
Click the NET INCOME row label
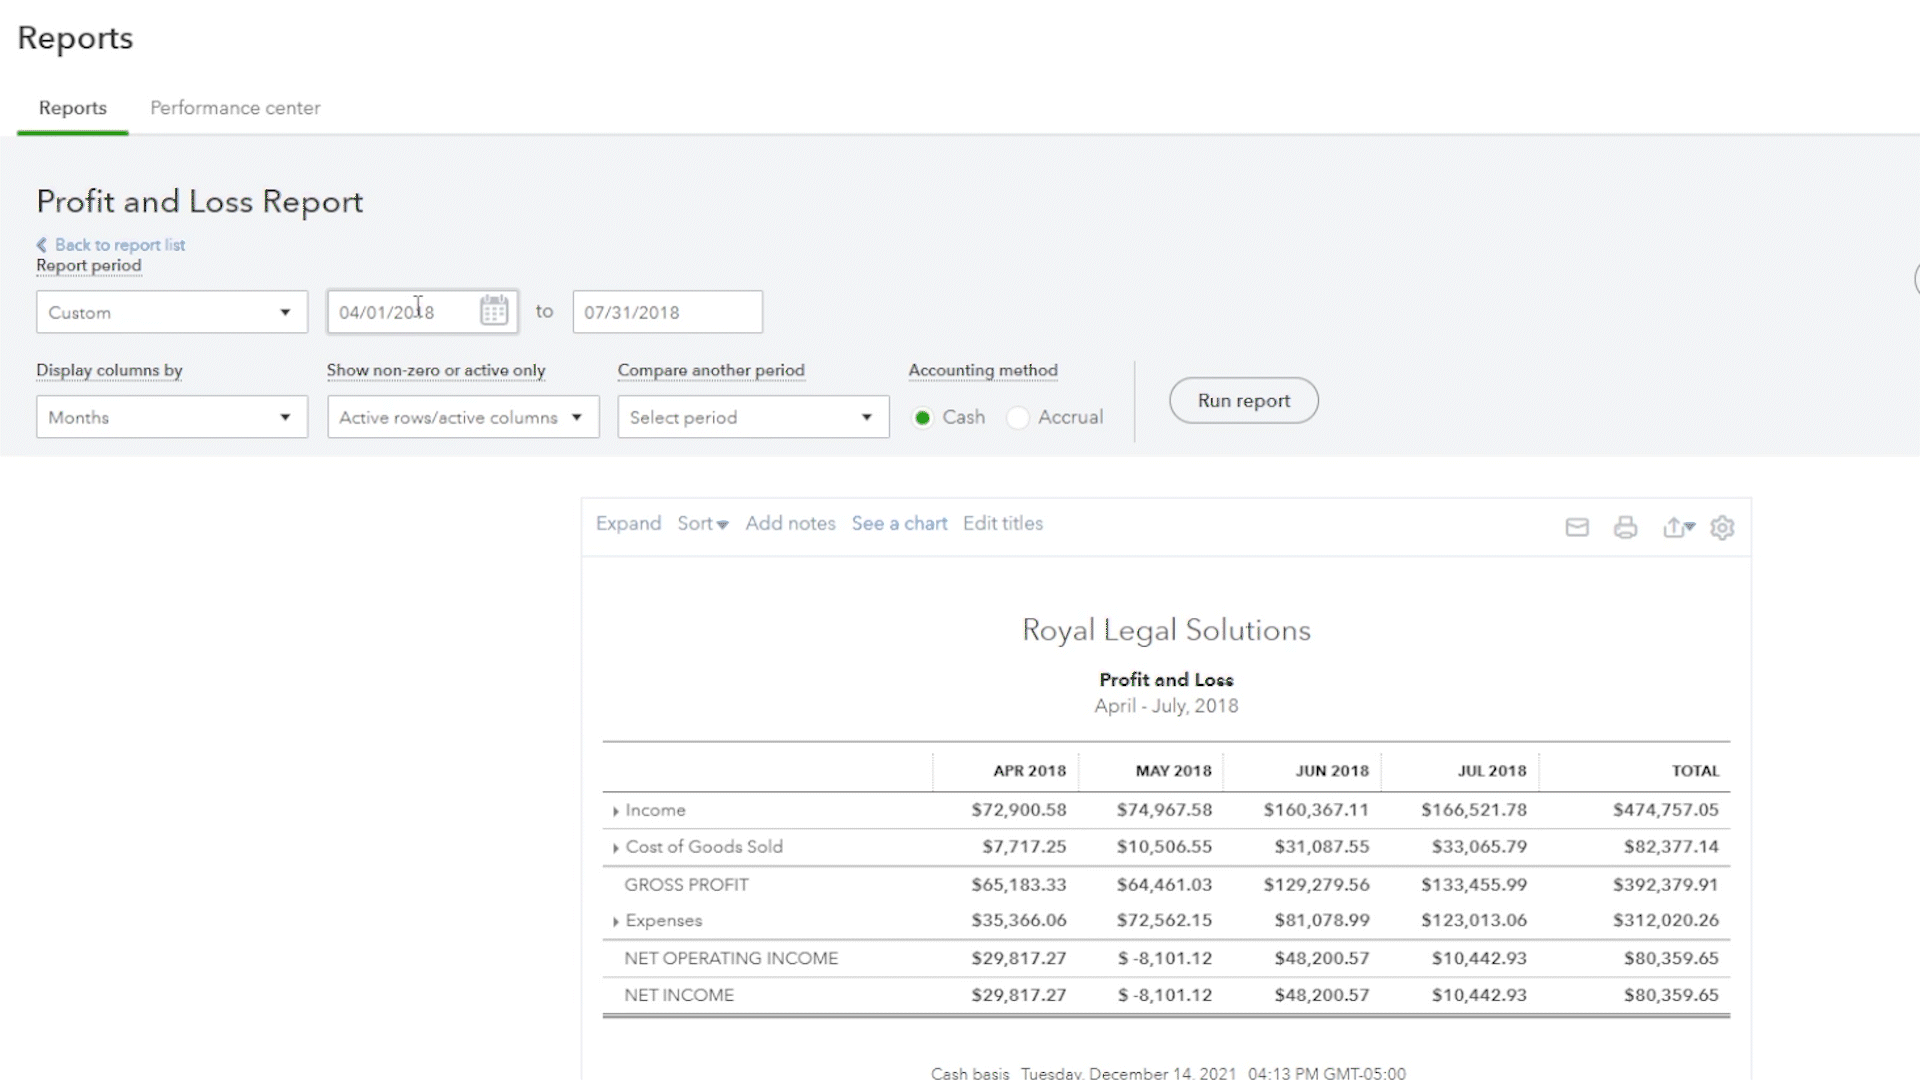coord(679,995)
